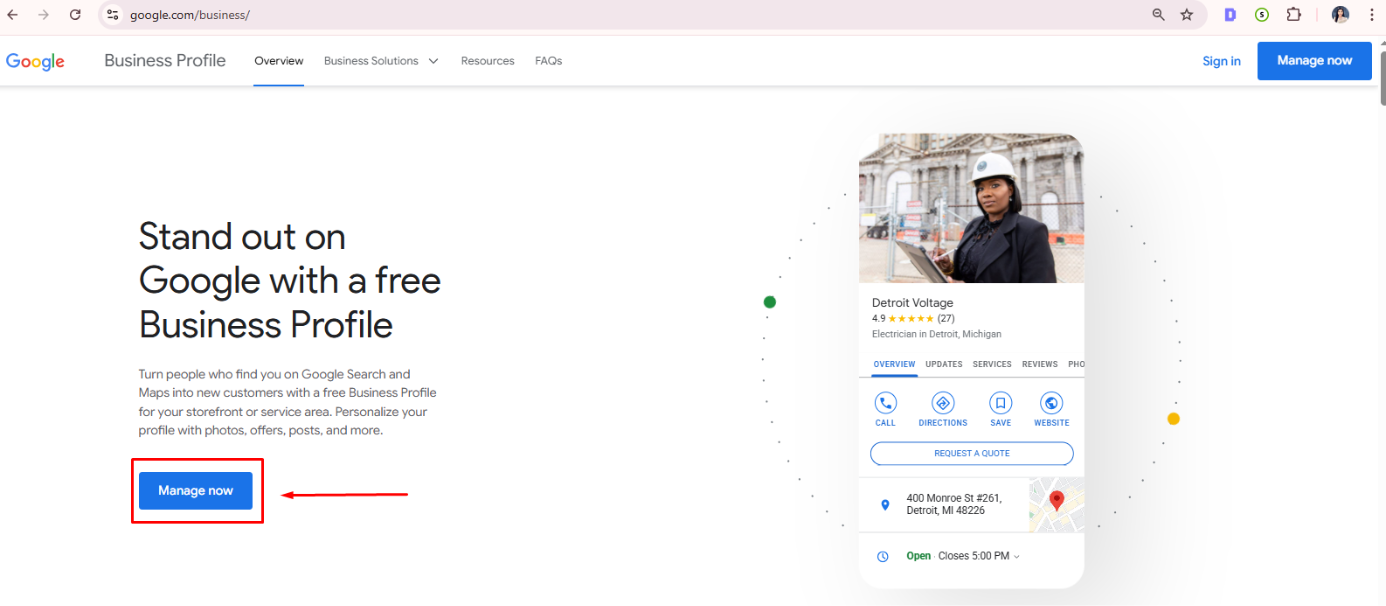Bookmark this page with the star
Screen dimensions: 1386x606
tap(1187, 15)
